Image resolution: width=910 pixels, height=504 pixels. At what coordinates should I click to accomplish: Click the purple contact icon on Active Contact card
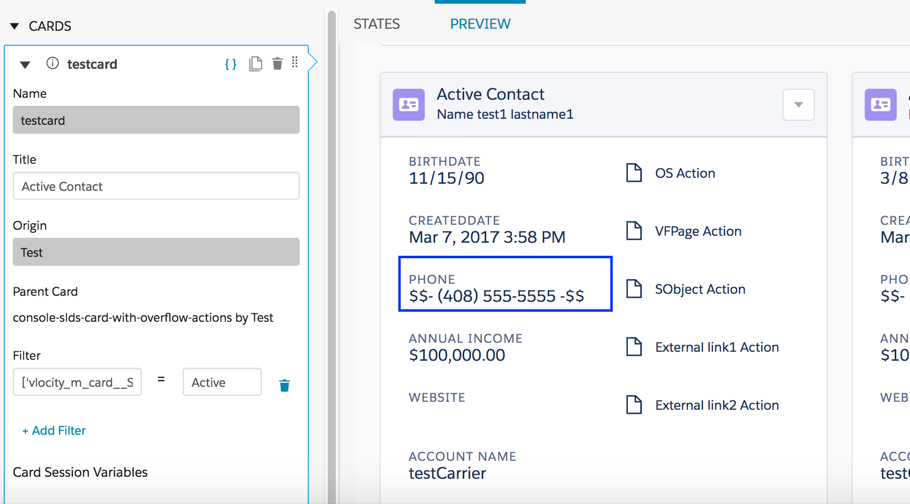click(x=409, y=105)
